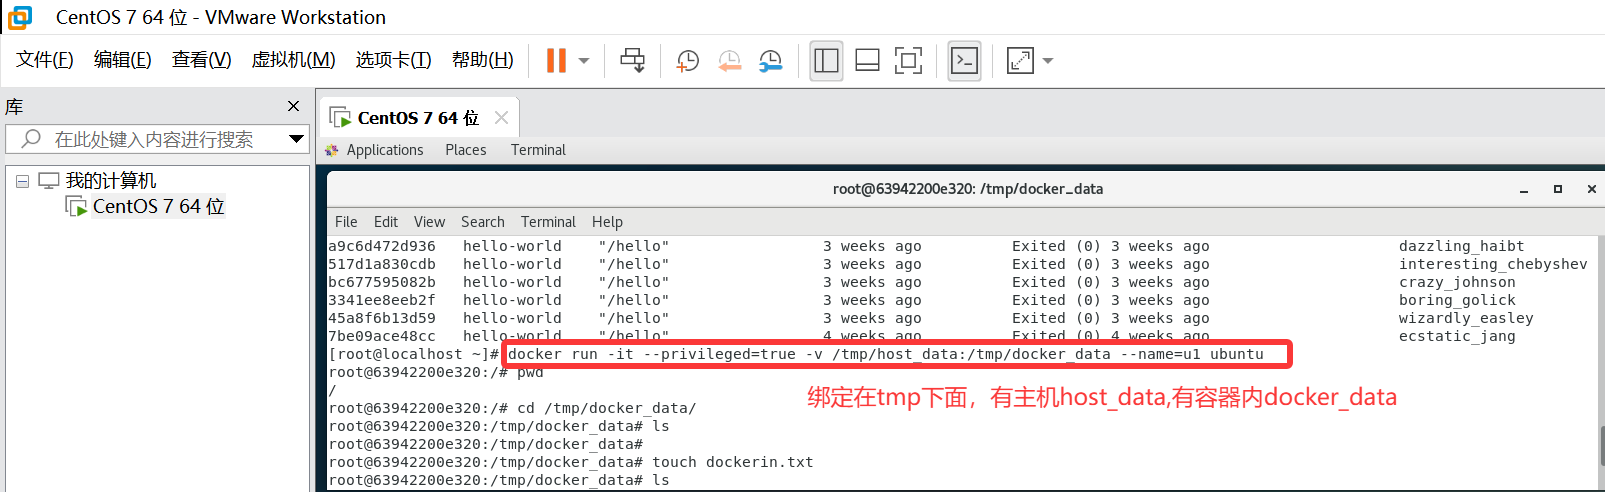Toggle the thumbnail bar view
Viewport: 1605px width, 492px height.
[x=867, y=60]
